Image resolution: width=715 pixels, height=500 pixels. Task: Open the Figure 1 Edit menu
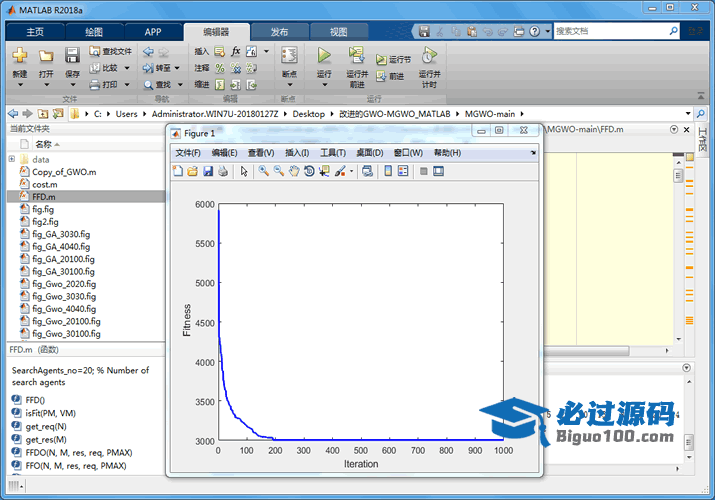[224, 153]
